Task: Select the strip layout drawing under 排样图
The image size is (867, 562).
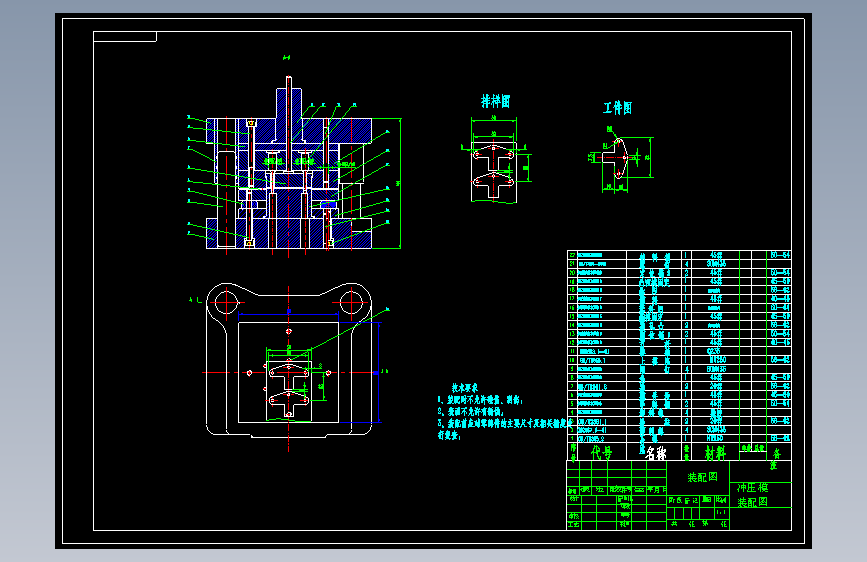Action: (494, 172)
